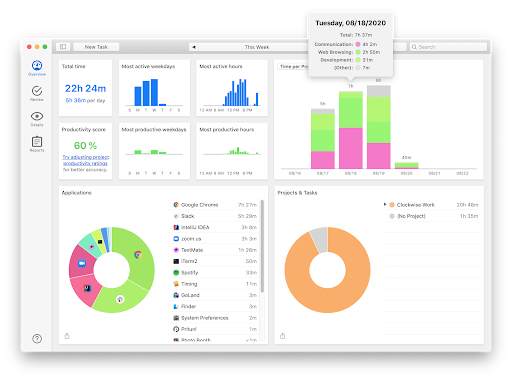Image resolution: width=512 pixels, height=380 pixels.
Task: Open the Overview section in sidebar
Action: coord(37,68)
